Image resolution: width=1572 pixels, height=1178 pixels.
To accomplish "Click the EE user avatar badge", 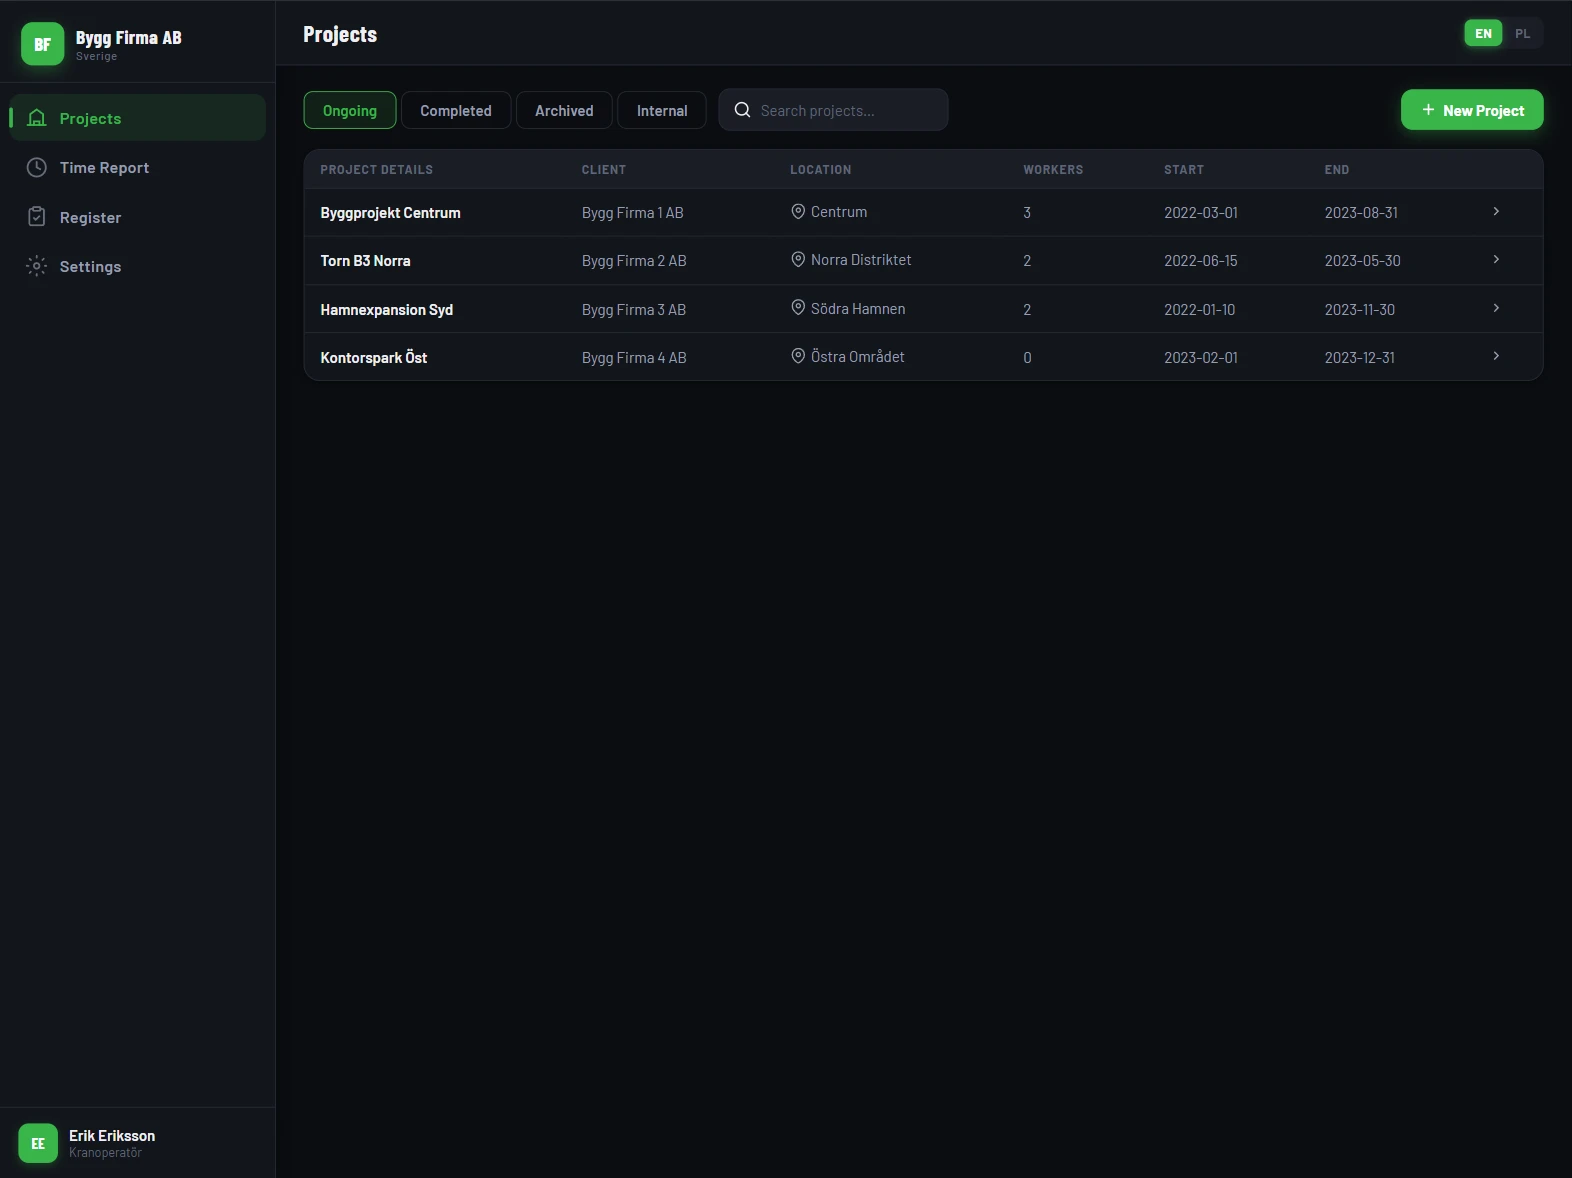I will click(38, 1143).
